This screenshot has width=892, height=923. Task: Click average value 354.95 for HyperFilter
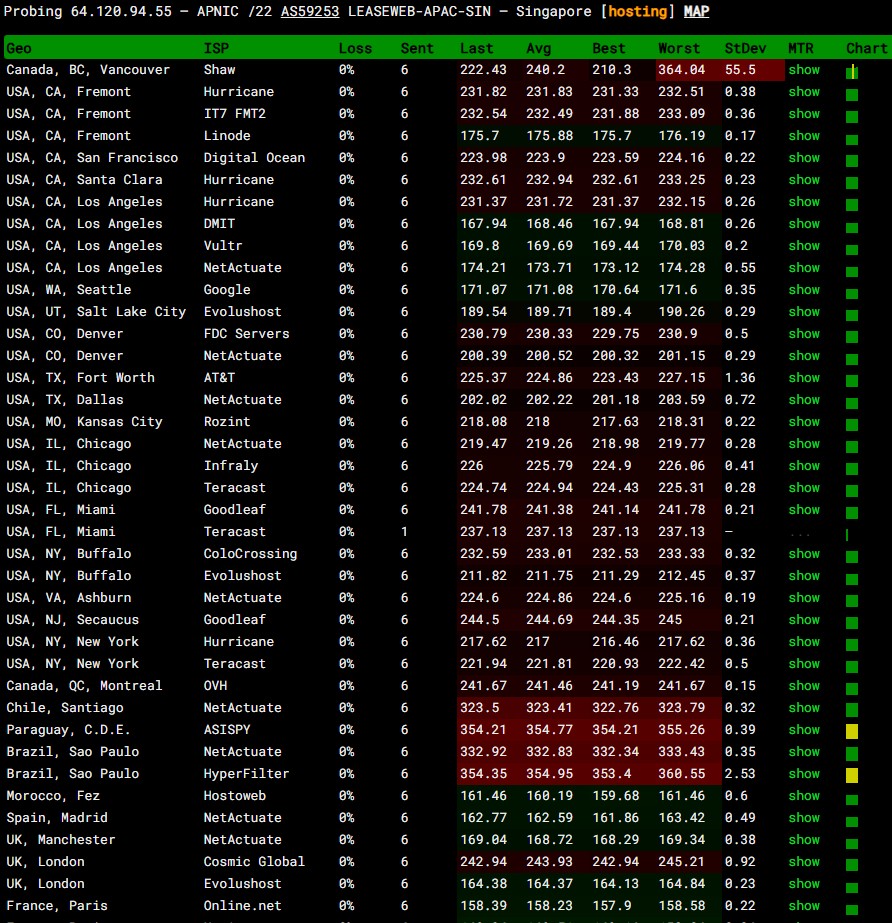[549, 773]
